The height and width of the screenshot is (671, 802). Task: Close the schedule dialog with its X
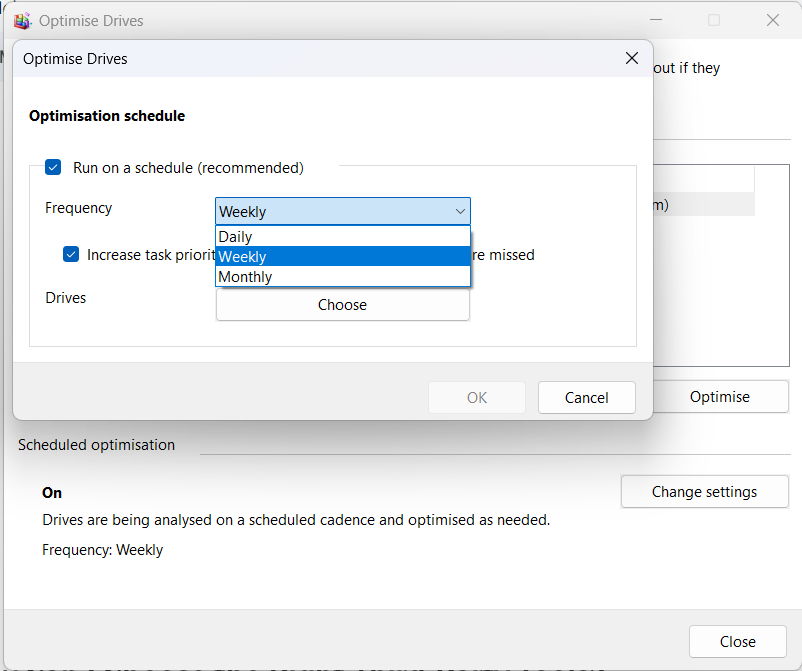tap(632, 59)
